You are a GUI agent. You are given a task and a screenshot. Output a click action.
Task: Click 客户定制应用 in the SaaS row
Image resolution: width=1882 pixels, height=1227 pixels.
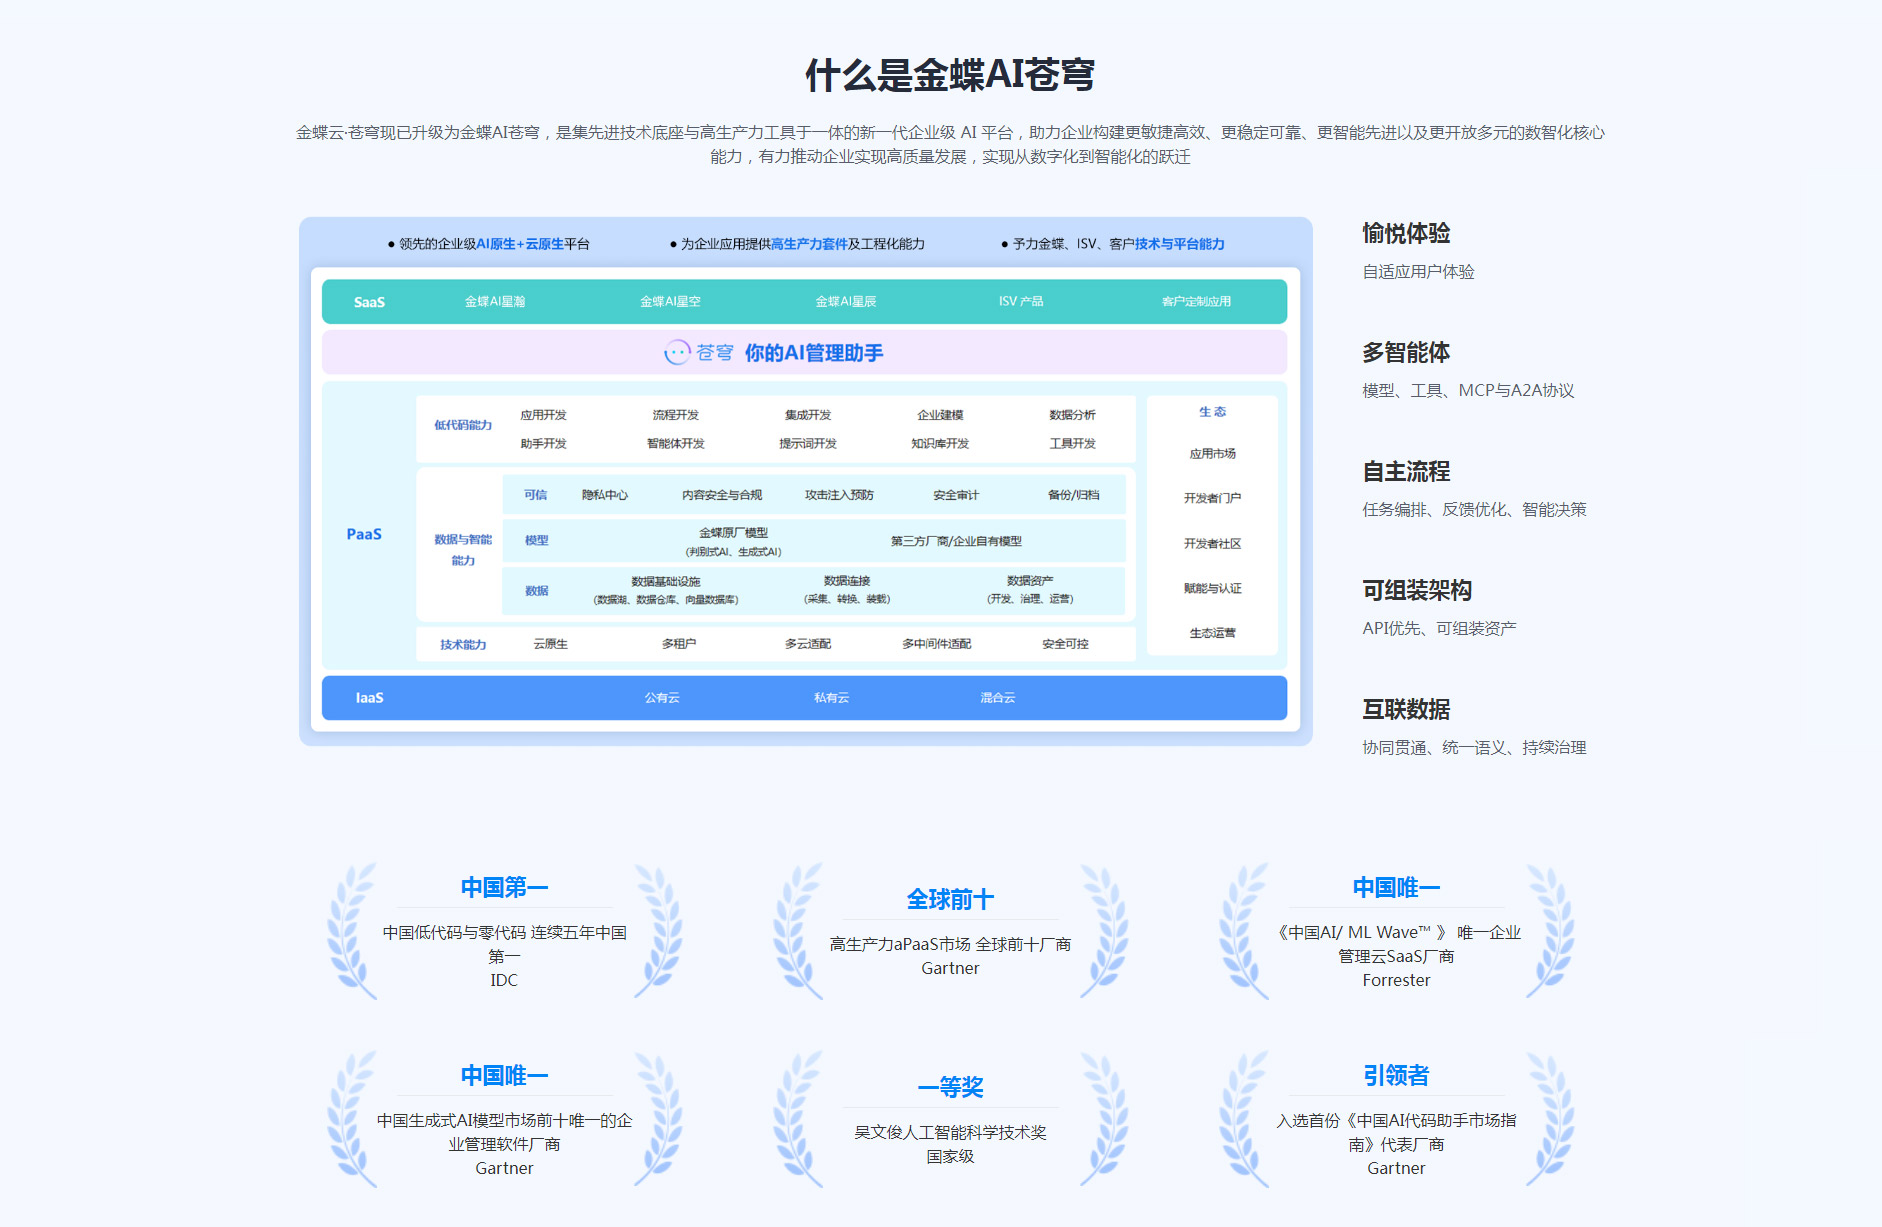[x=1197, y=301]
